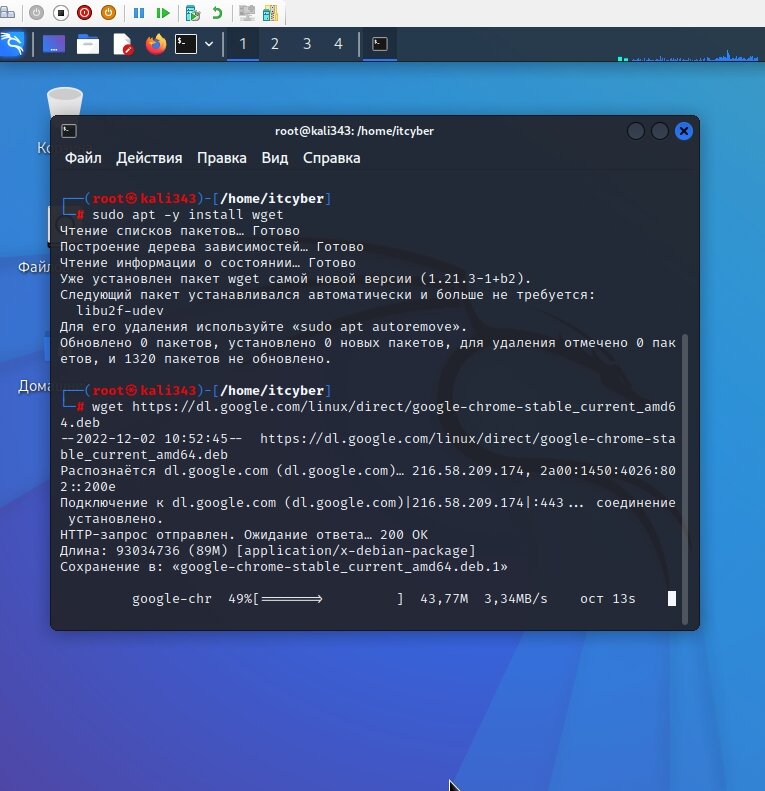Click the black square stop VM button
The height and width of the screenshot is (791, 765).
point(61,13)
